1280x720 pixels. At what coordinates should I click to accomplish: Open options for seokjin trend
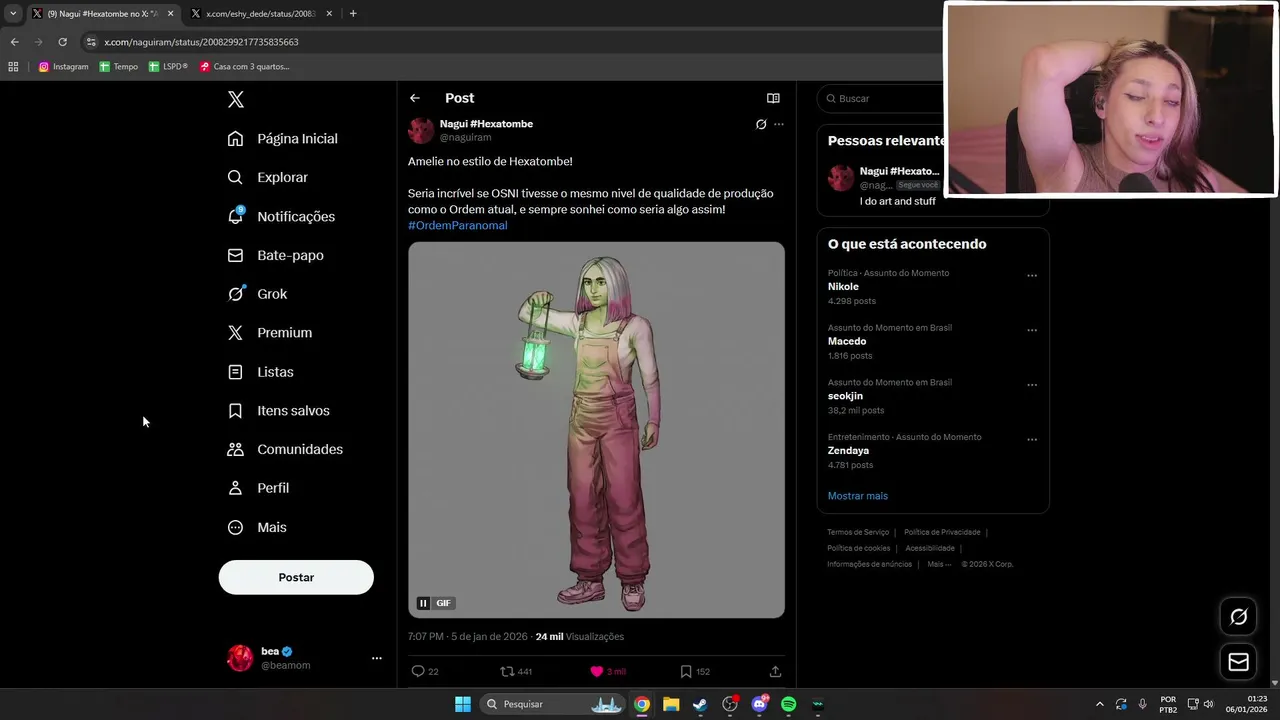pyautogui.click(x=1032, y=385)
